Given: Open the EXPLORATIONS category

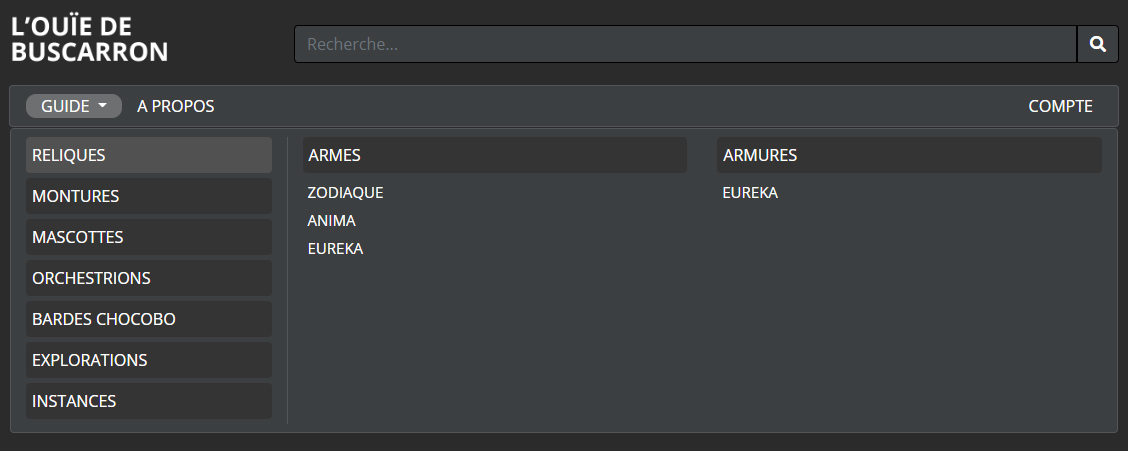Looking at the screenshot, I should [149, 360].
